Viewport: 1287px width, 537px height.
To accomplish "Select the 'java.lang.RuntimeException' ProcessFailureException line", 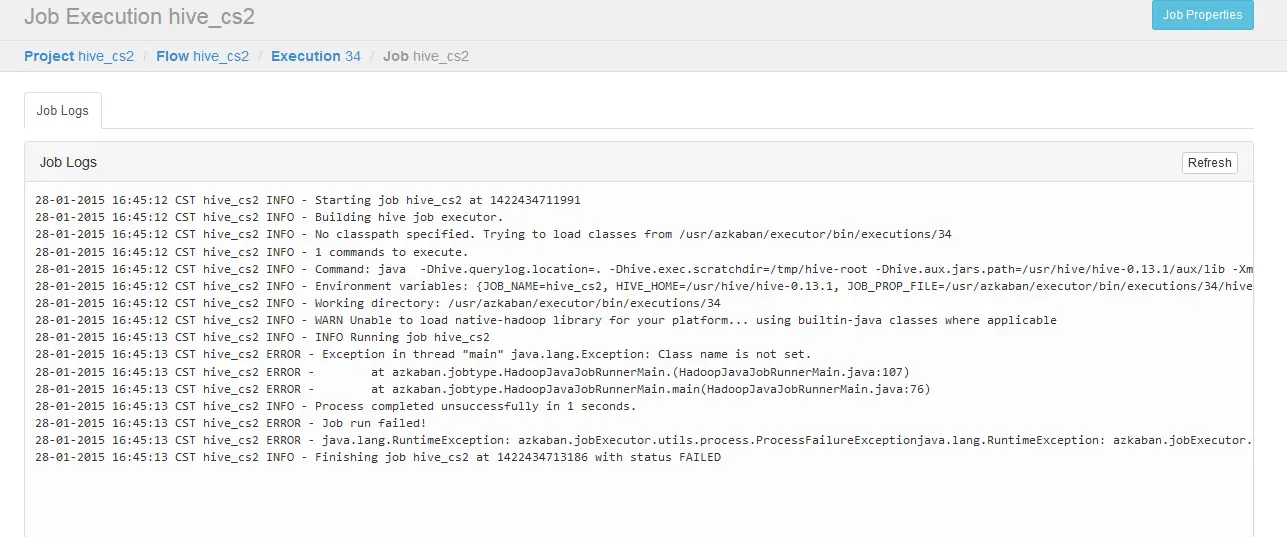I will click(643, 440).
